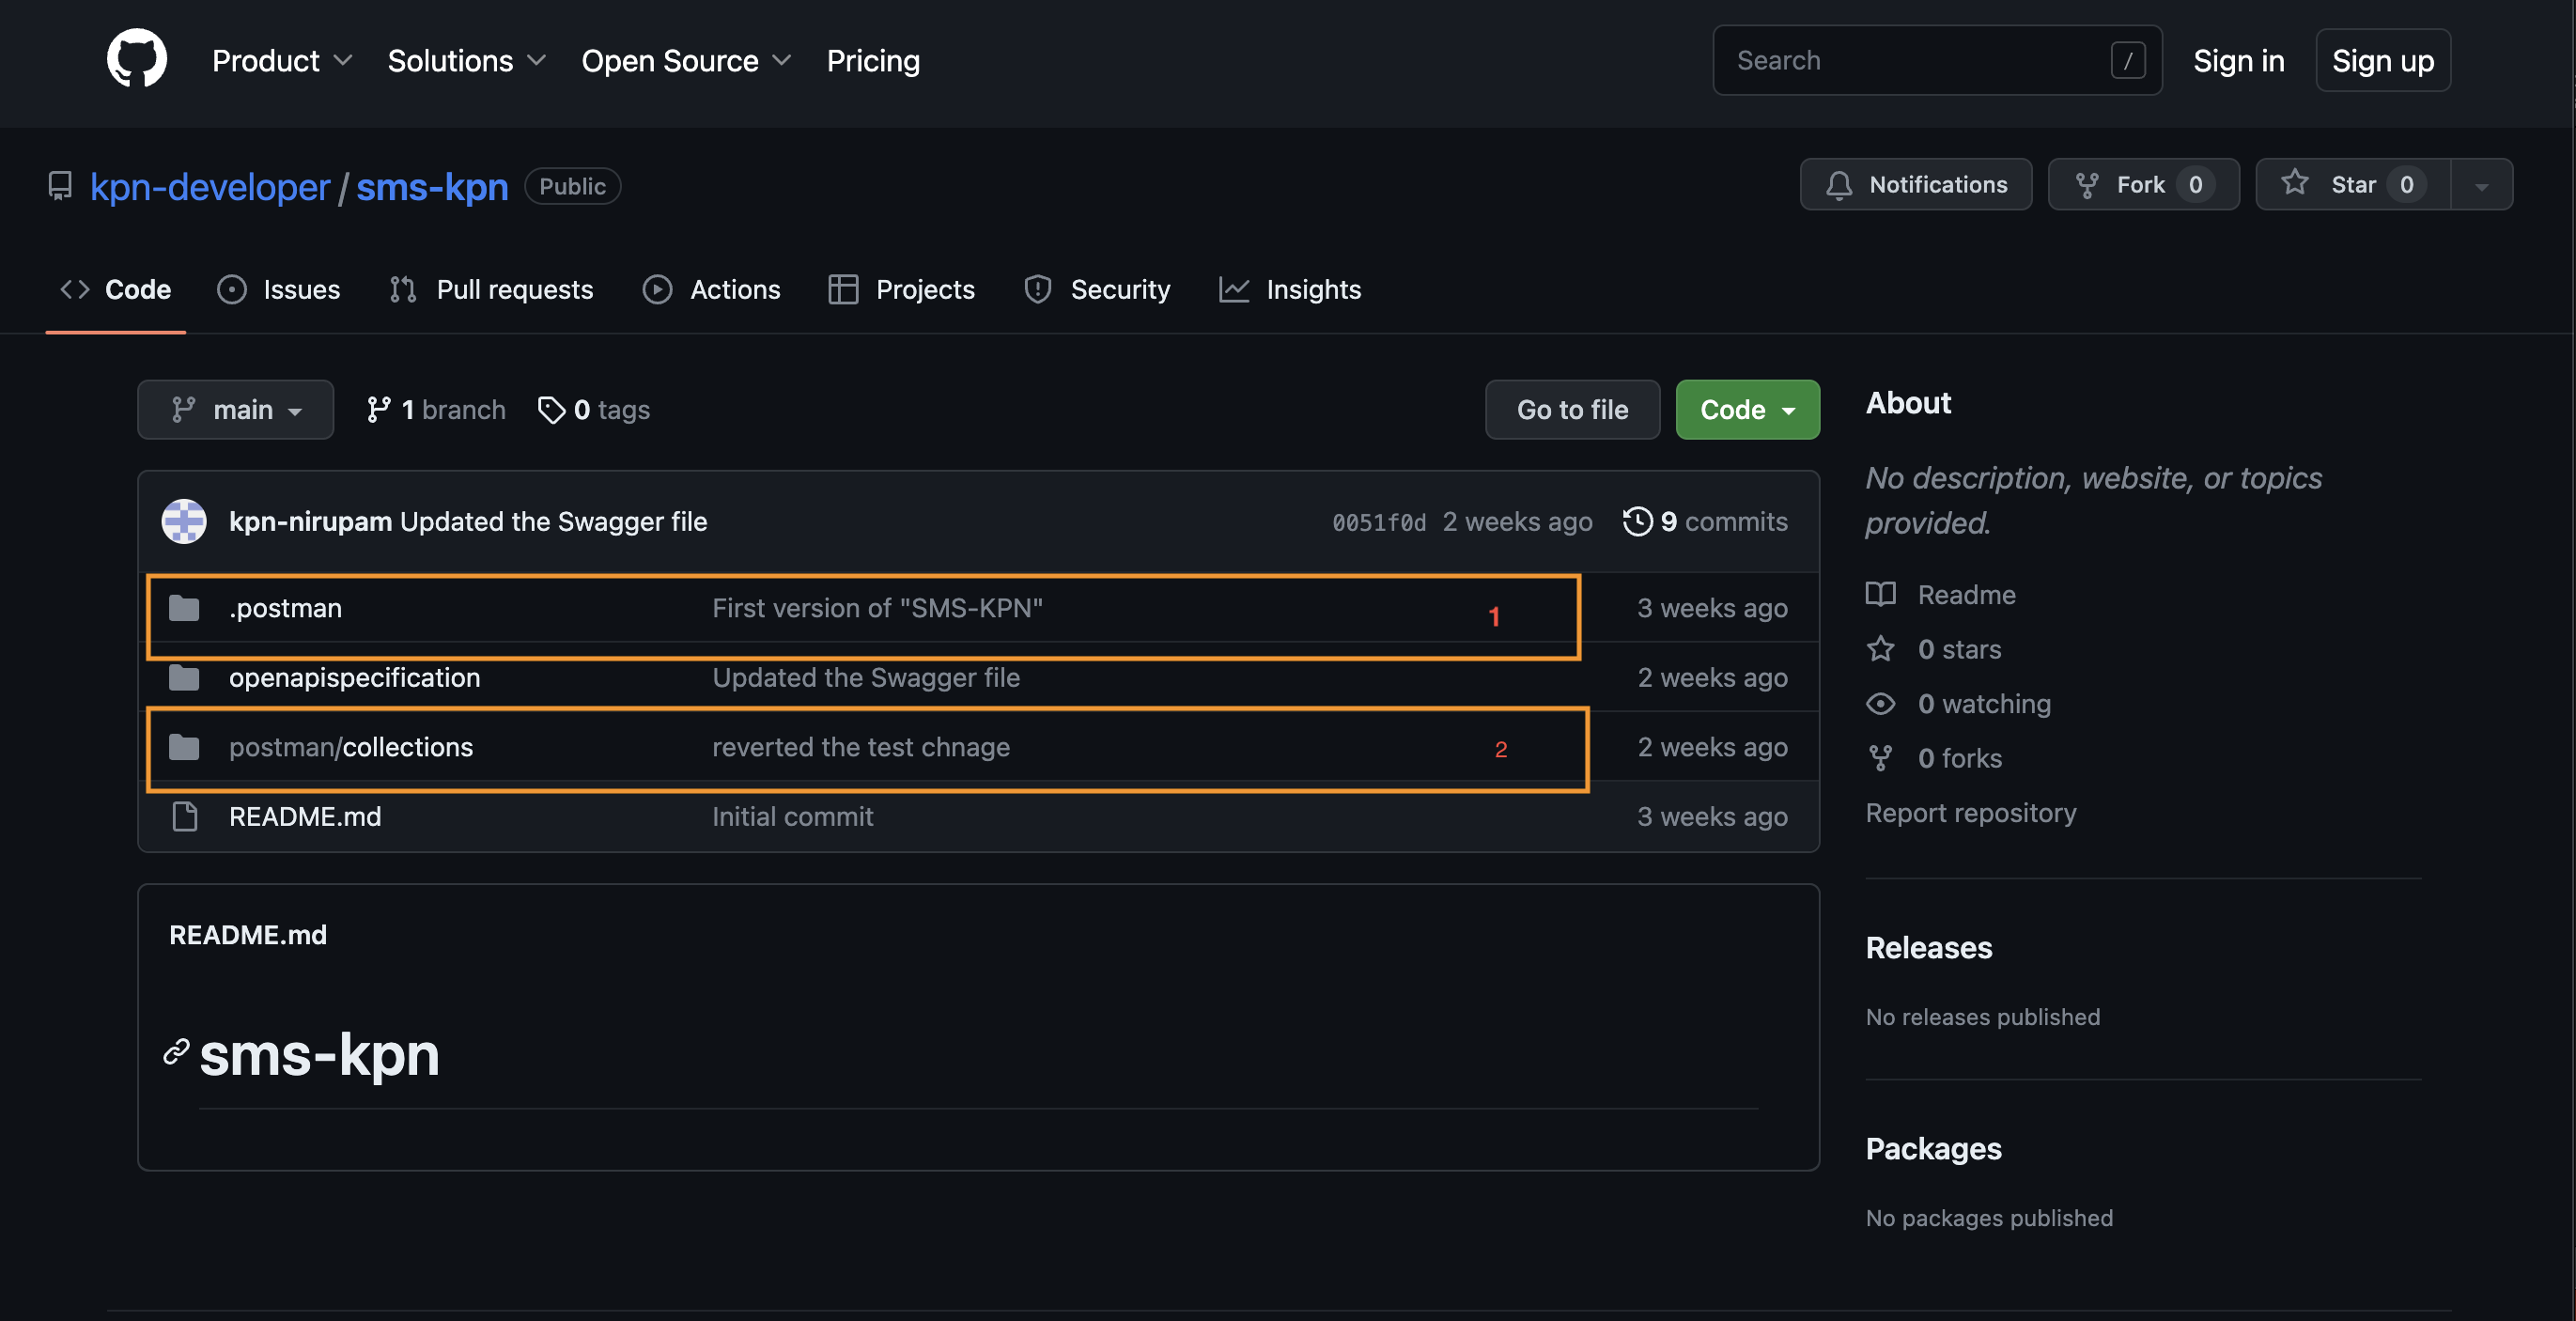This screenshot has height=1321, width=2576.
Task: Click the Insights graph icon
Action: click(x=1234, y=290)
